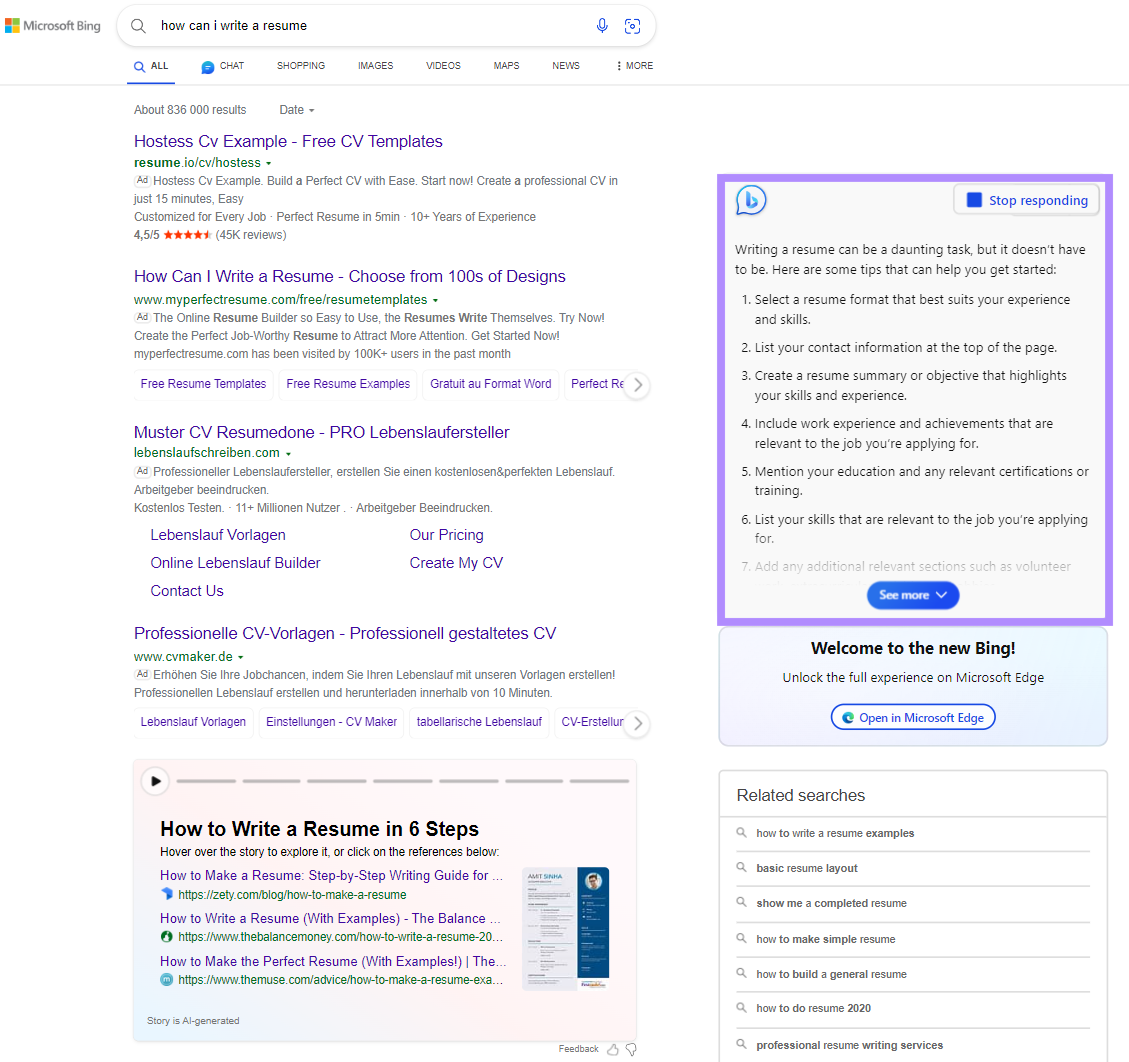Give thumbs up feedback on the story
1129x1062 pixels.
(x=614, y=1049)
